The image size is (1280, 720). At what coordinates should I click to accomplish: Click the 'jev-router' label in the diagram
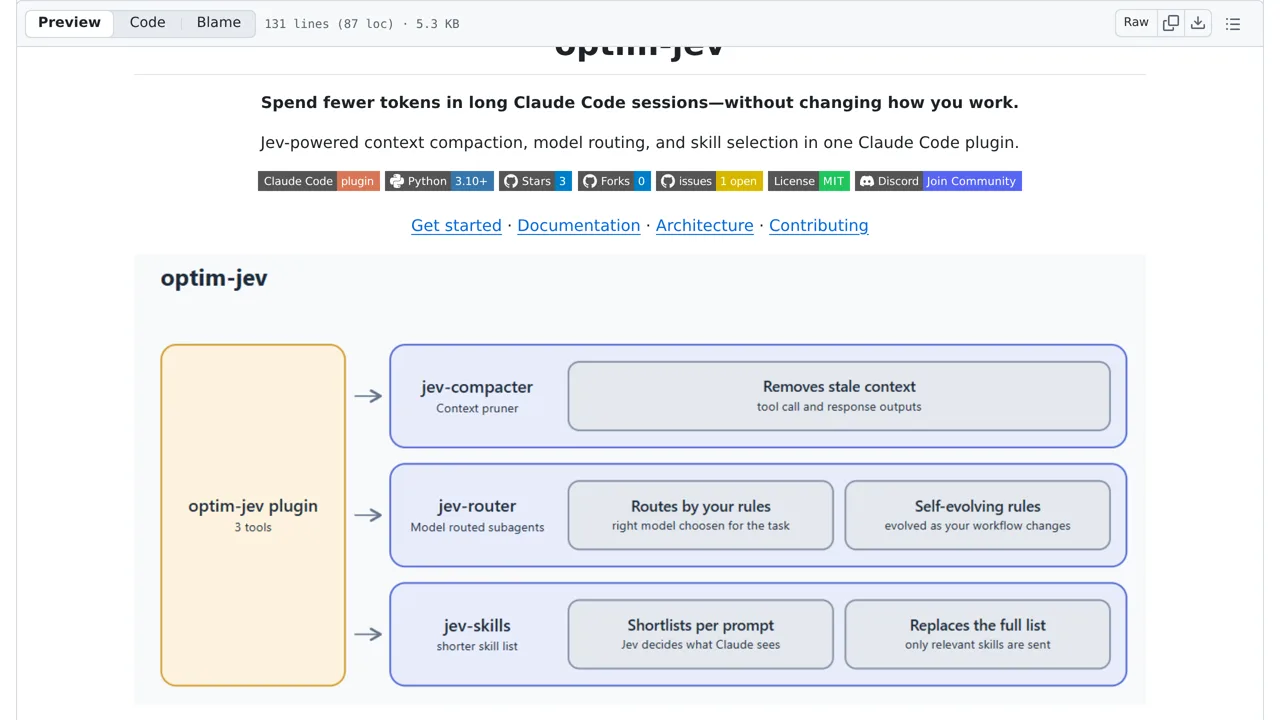(477, 506)
